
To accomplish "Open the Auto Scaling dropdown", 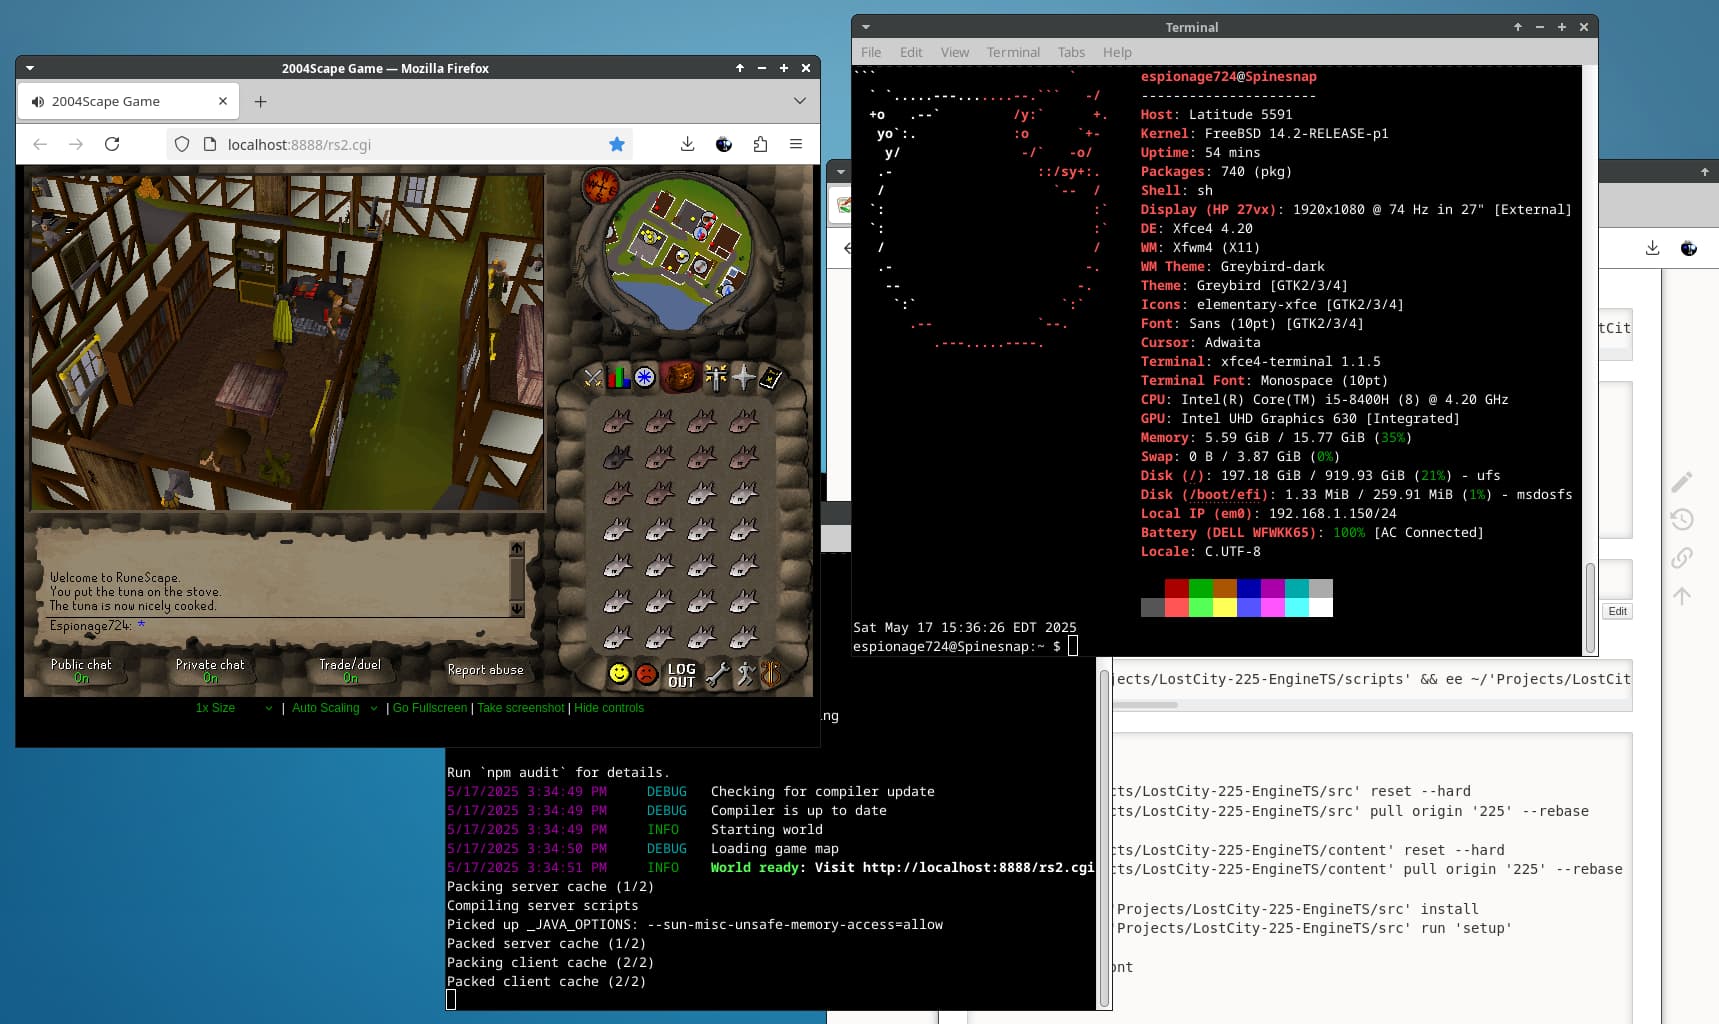I will pyautogui.click(x=334, y=708).
